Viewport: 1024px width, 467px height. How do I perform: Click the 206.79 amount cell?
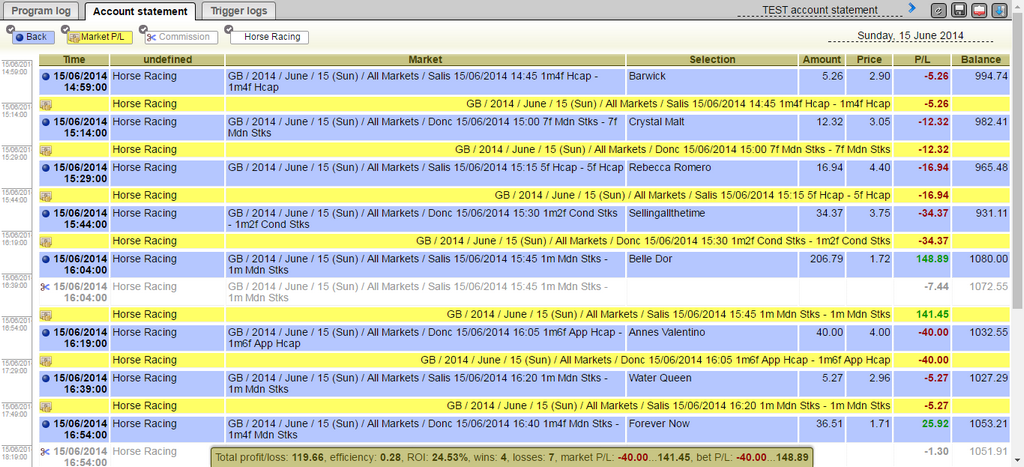(822, 265)
